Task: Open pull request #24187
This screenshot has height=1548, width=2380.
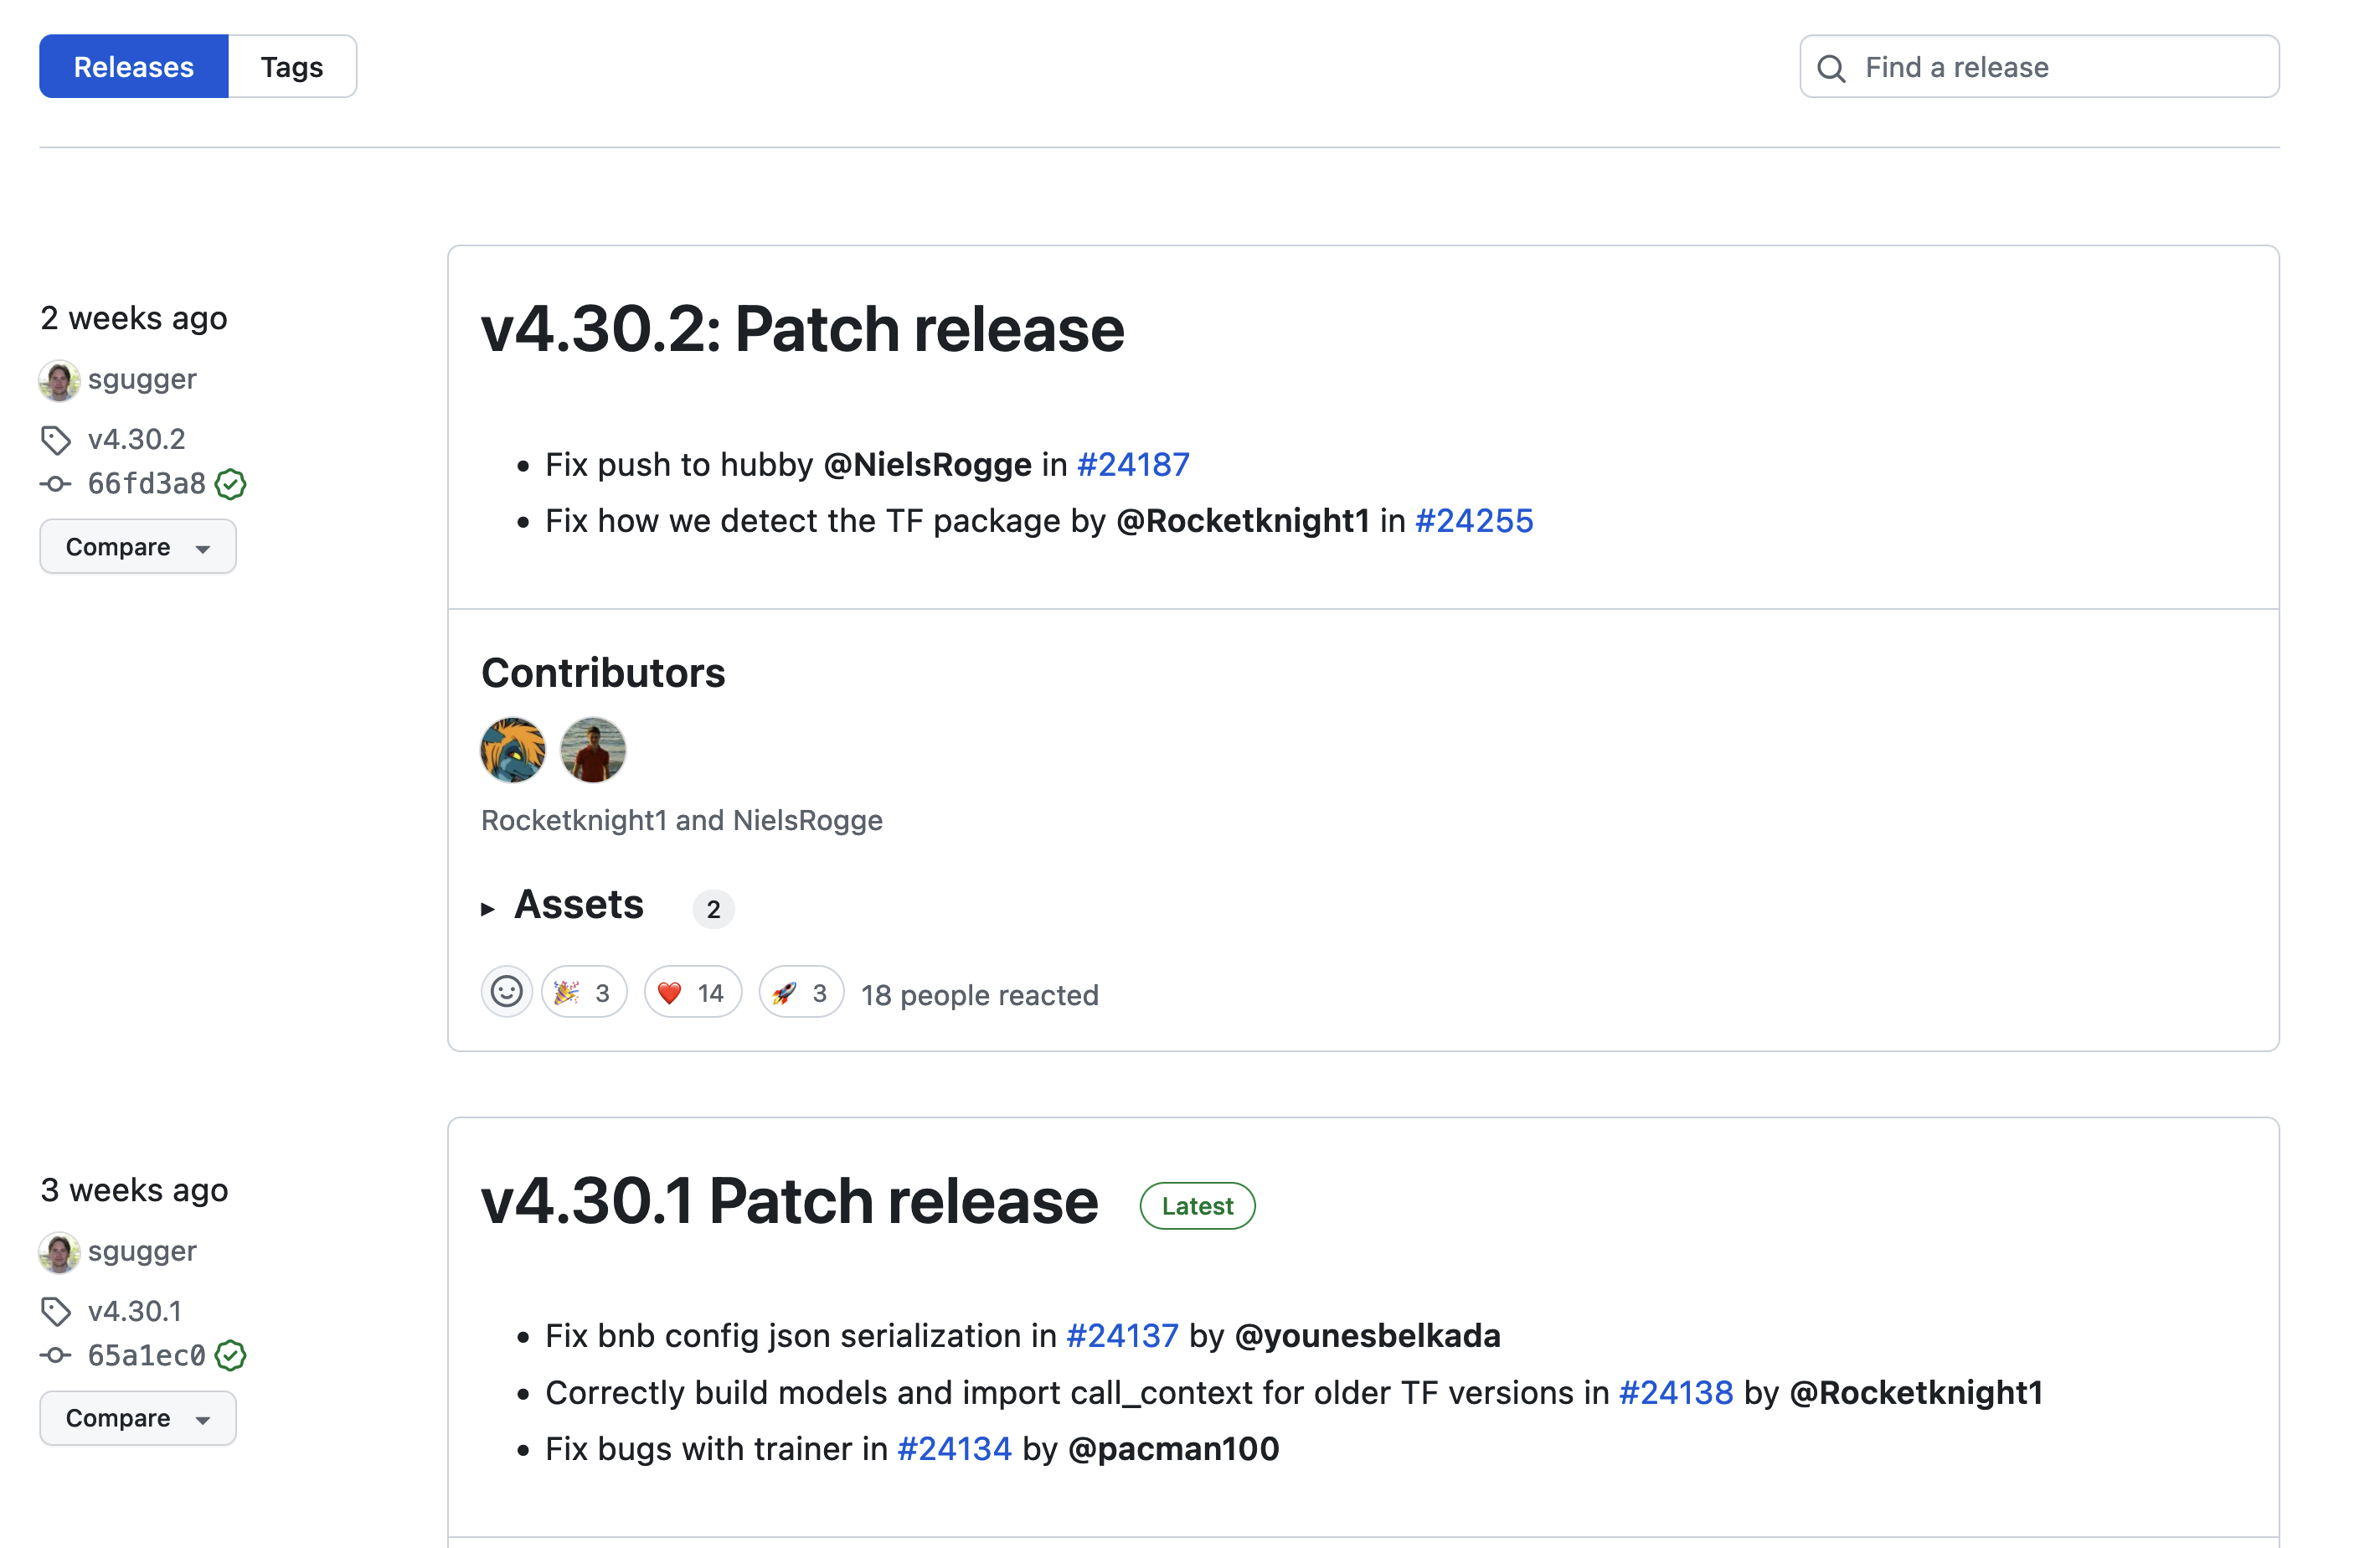Action: point(1132,464)
